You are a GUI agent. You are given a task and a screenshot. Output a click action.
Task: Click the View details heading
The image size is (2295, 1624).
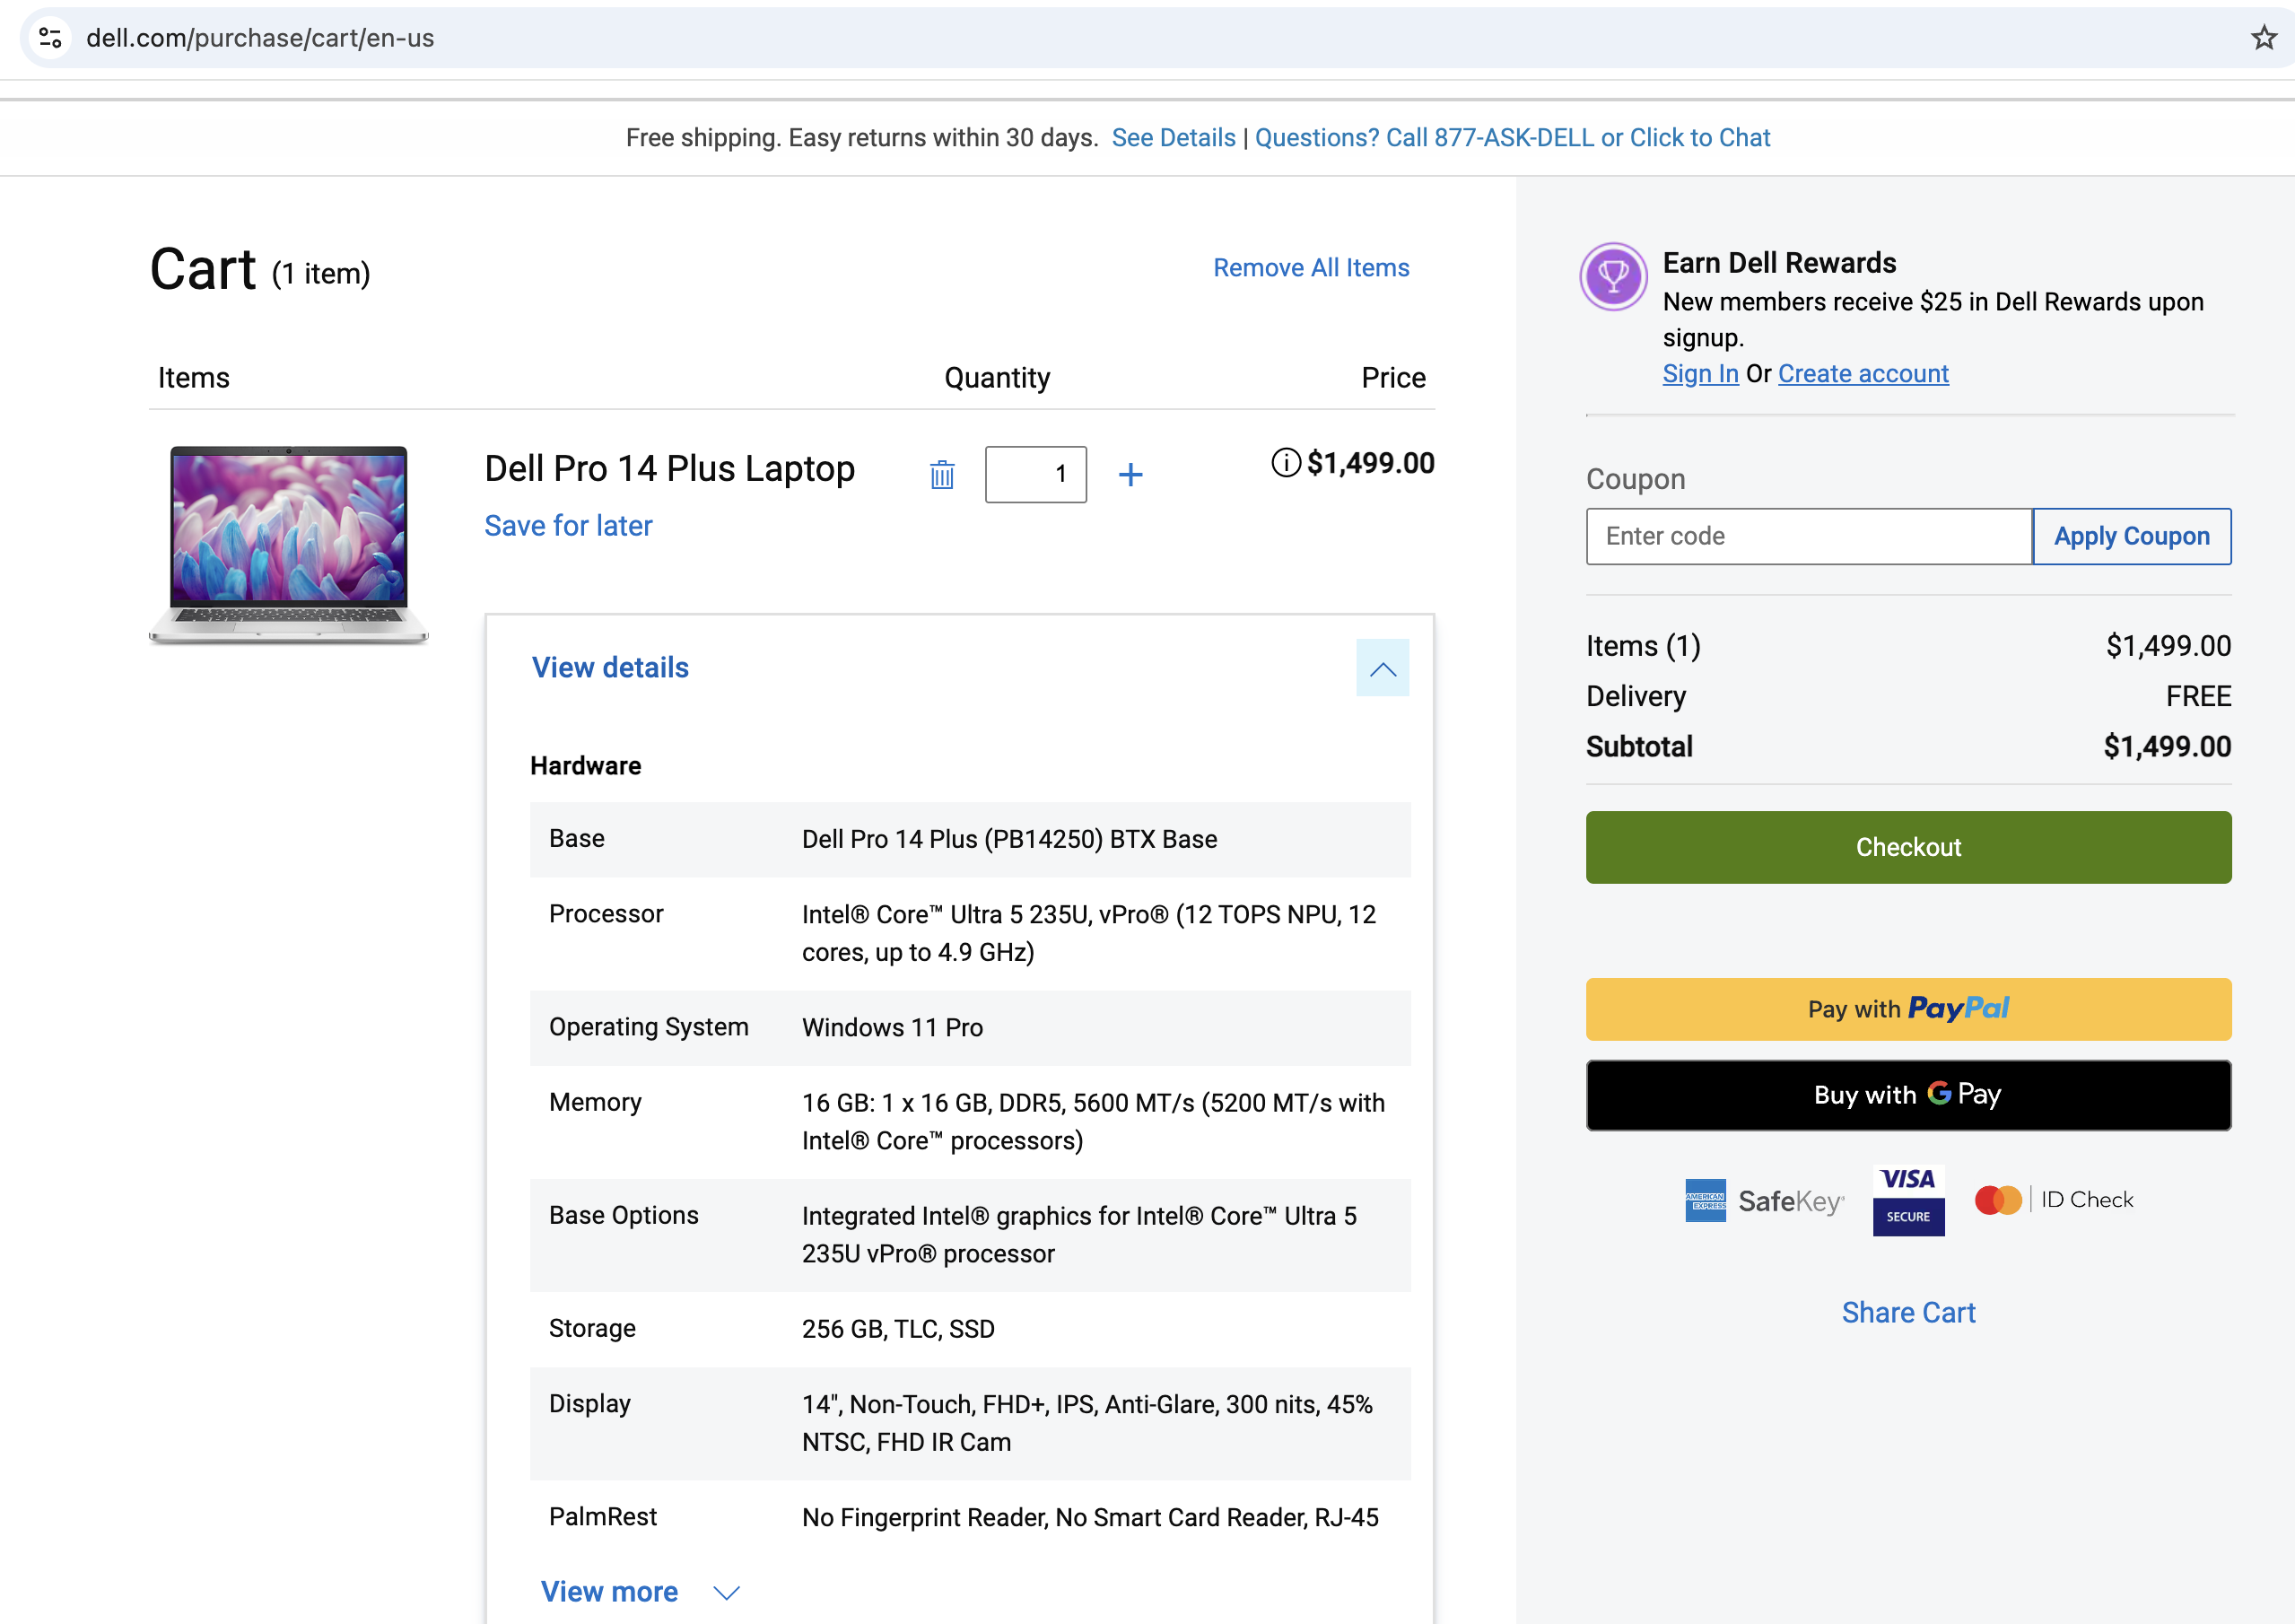pos(610,668)
